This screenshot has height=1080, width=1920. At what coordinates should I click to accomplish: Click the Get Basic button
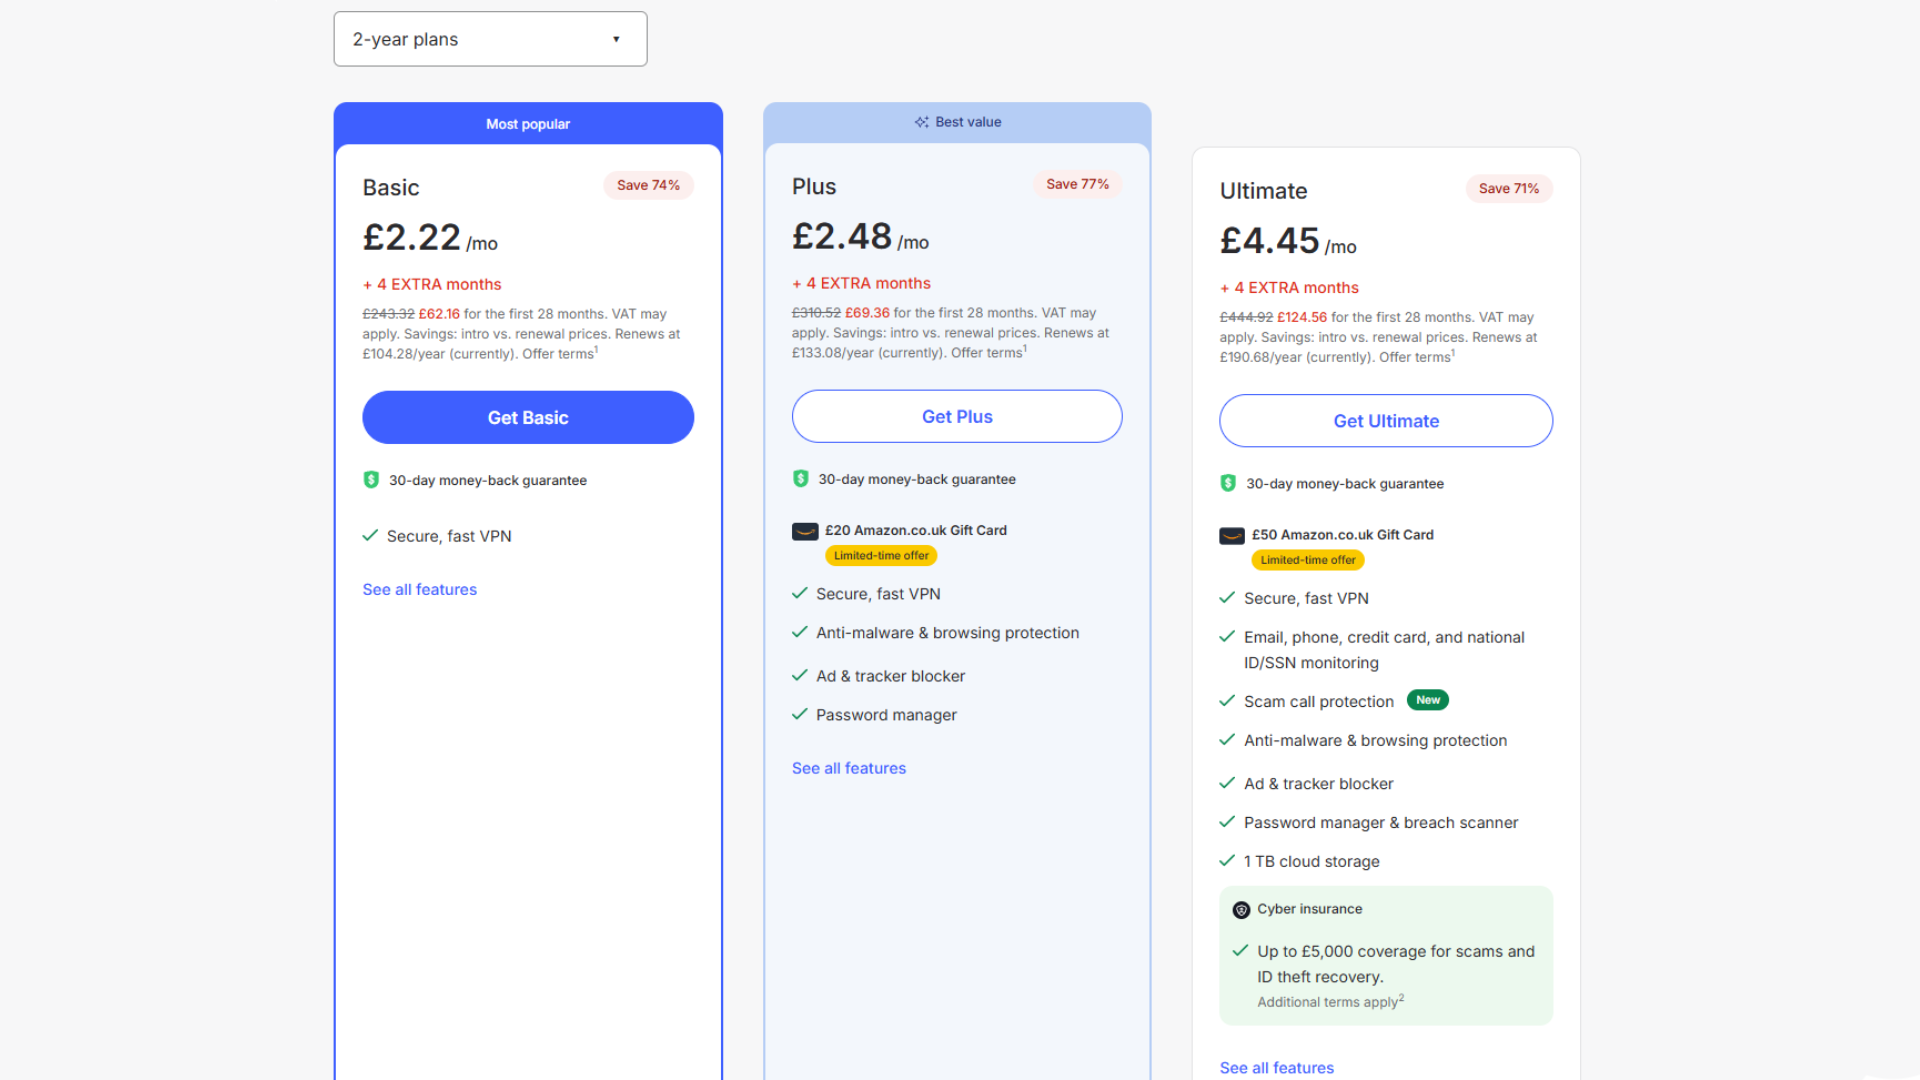point(527,417)
